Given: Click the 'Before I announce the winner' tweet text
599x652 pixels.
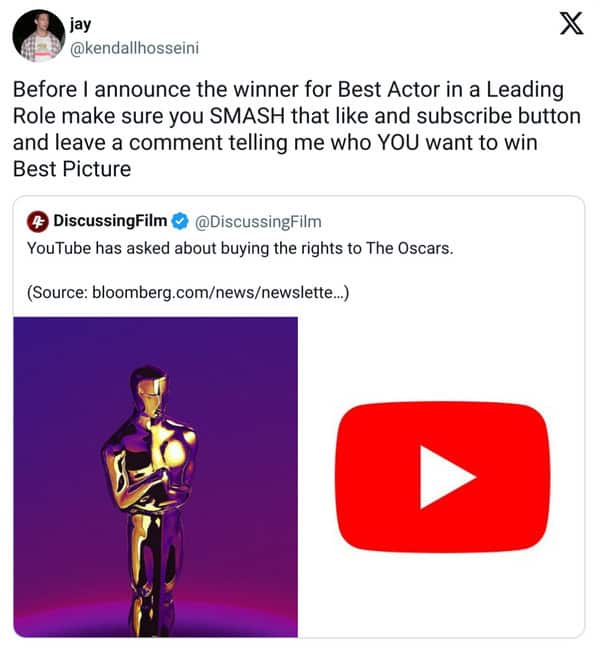Looking at the screenshot, I should click(x=297, y=129).
